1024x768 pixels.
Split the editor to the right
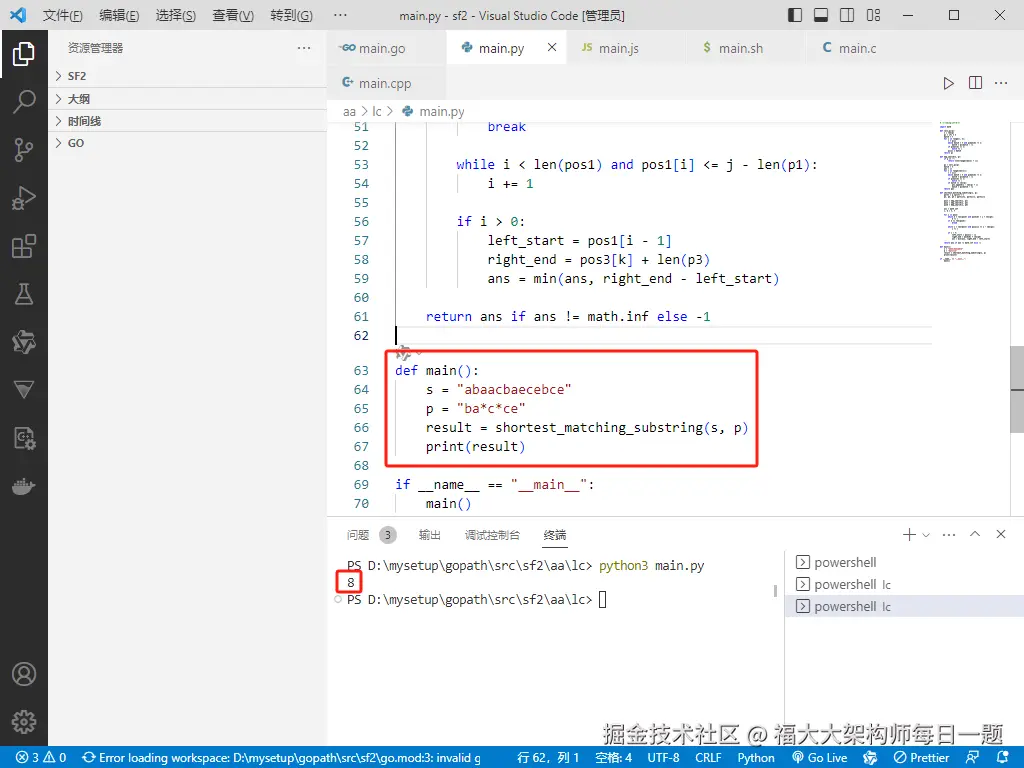pyautogui.click(x=975, y=83)
